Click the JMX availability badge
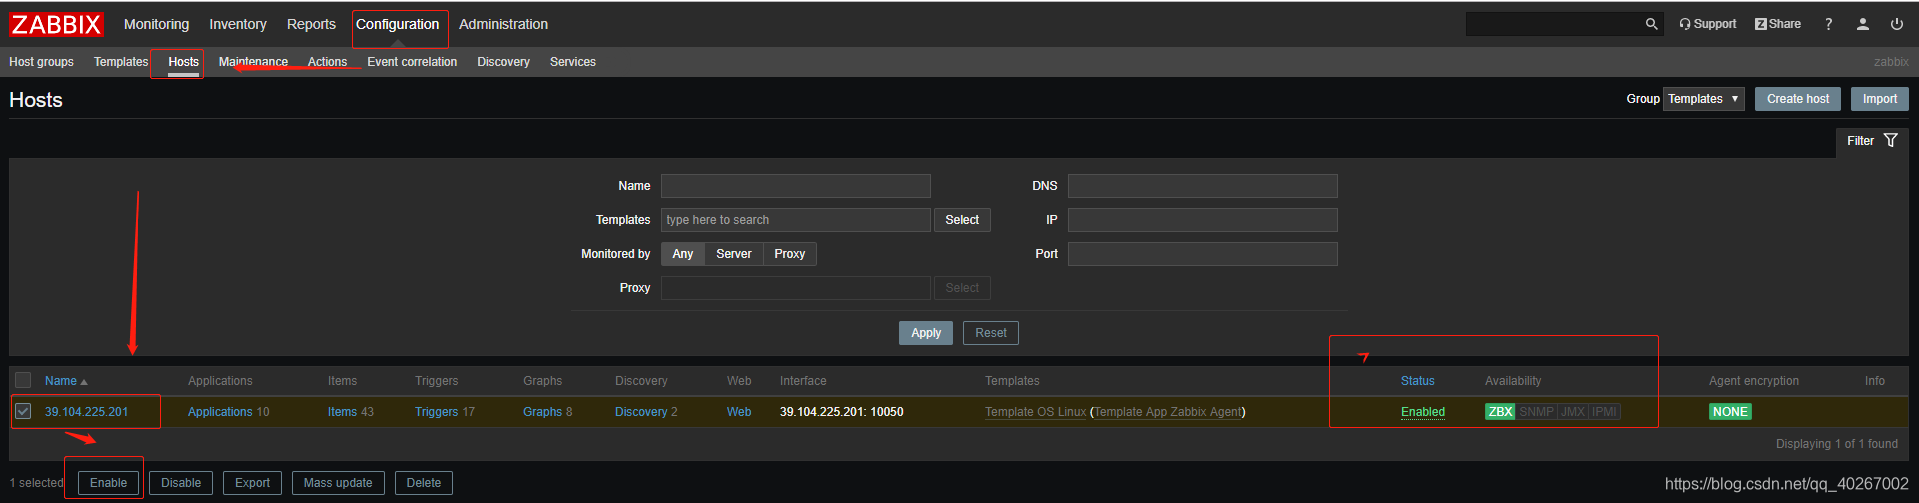Image resolution: width=1919 pixels, height=503 pixels. [x=1573, y=412]
